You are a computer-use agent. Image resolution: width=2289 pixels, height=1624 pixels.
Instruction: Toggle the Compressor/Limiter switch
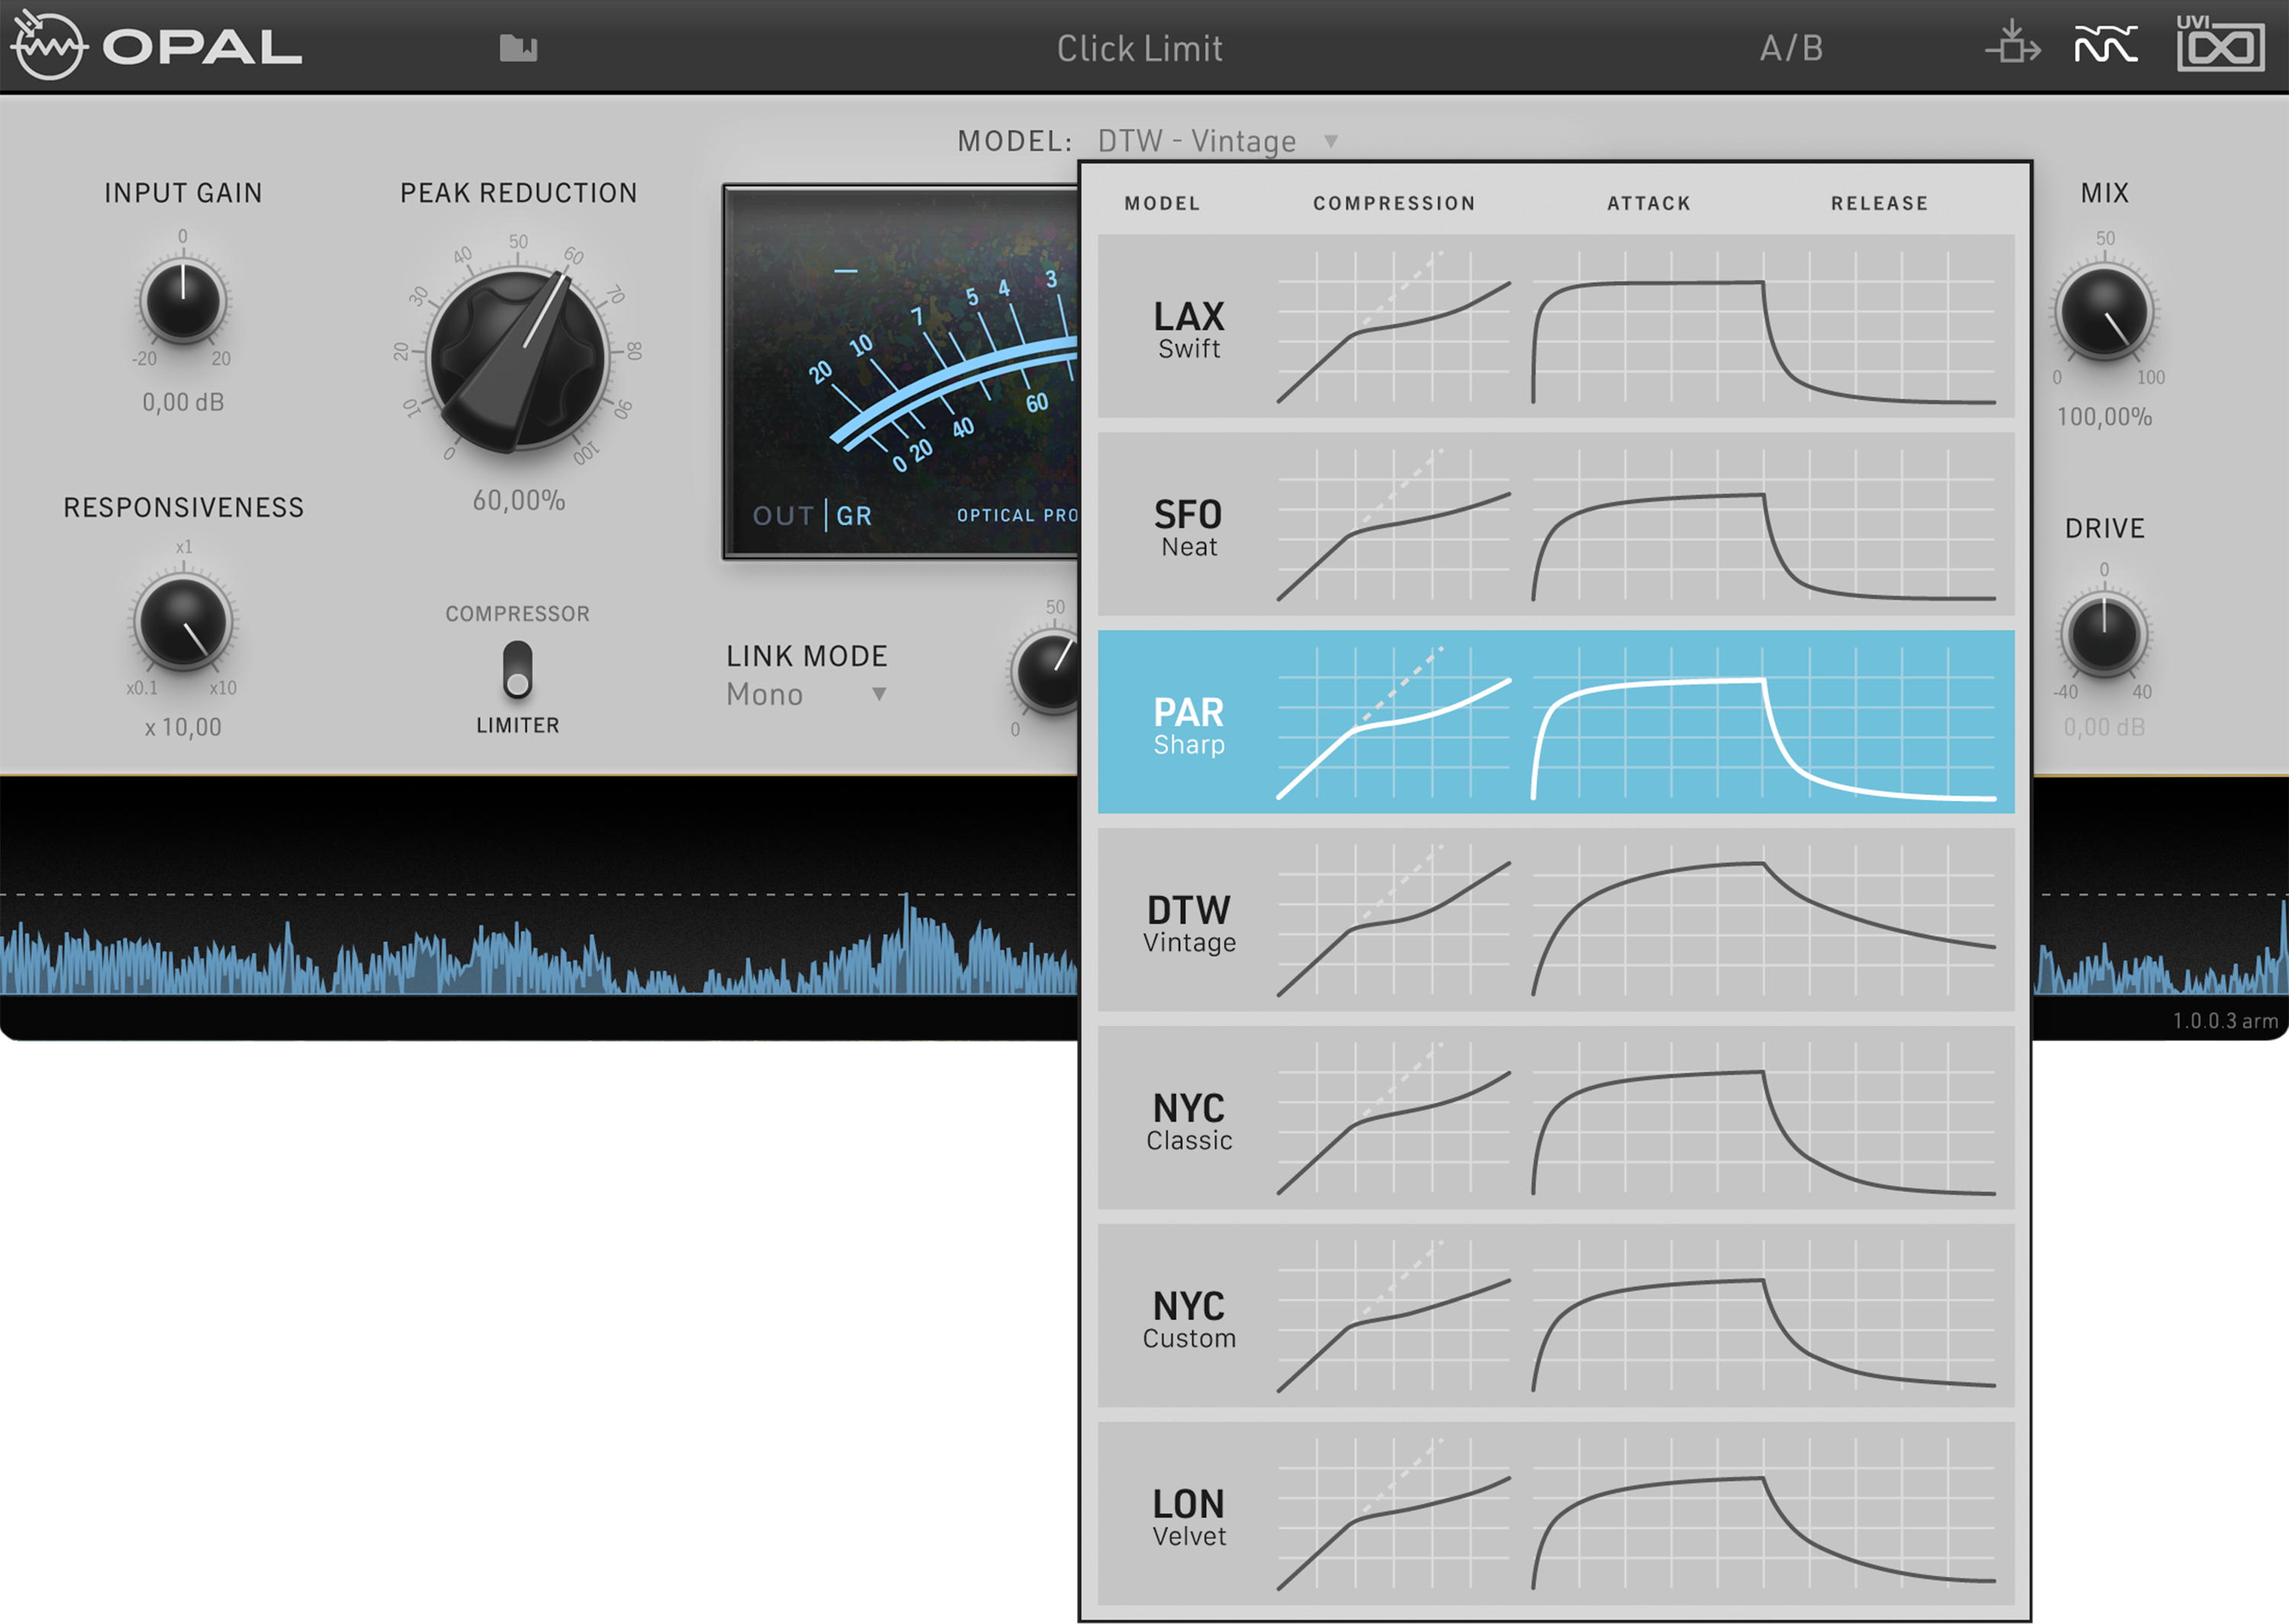pos(517,669)
